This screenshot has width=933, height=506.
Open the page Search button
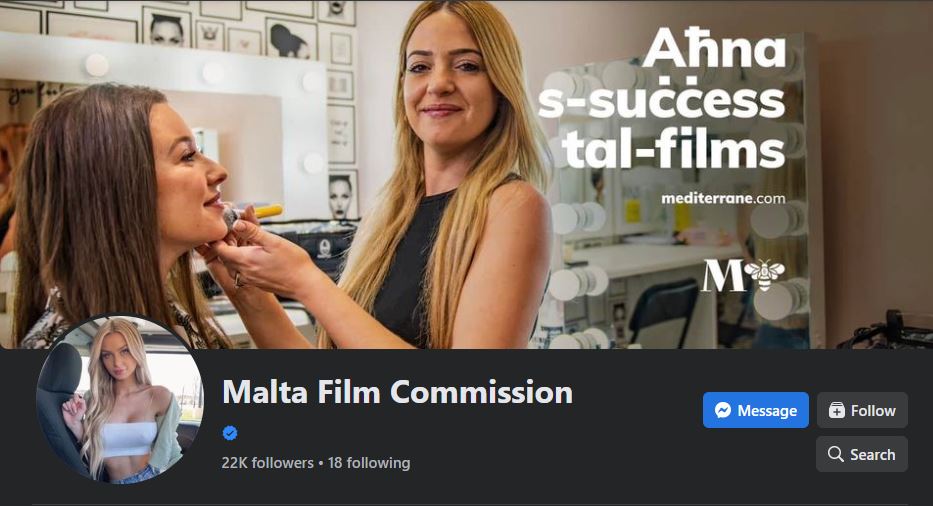coord(862,454)
